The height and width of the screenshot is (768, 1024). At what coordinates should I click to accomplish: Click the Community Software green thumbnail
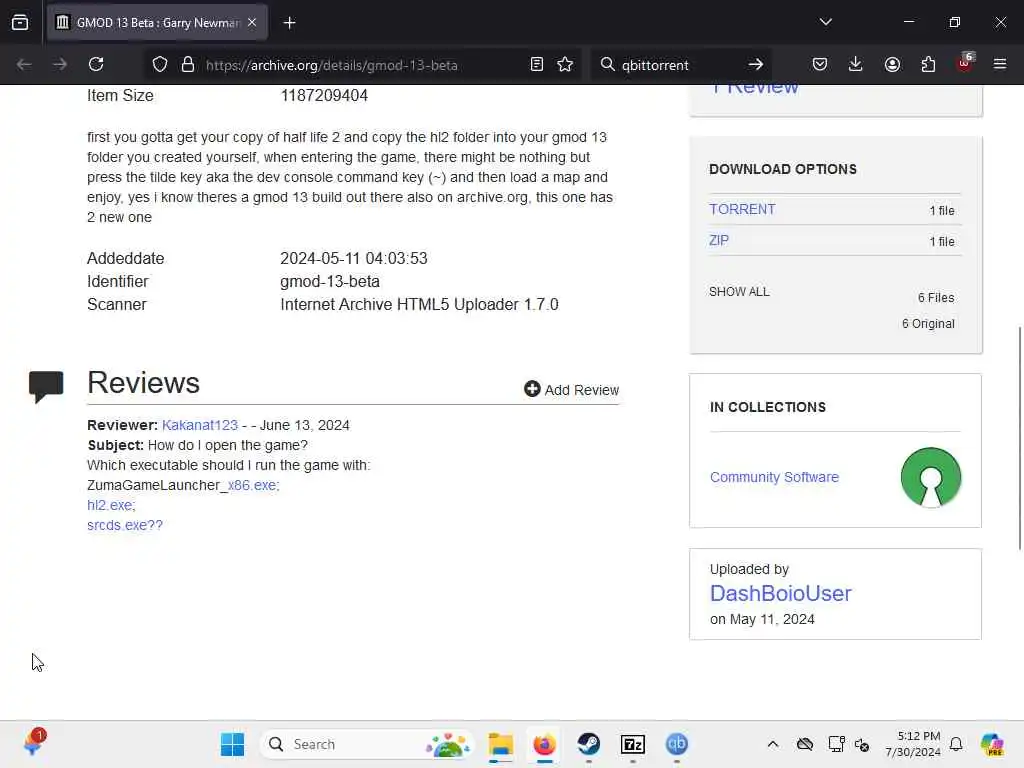click(x=931, y=477)
